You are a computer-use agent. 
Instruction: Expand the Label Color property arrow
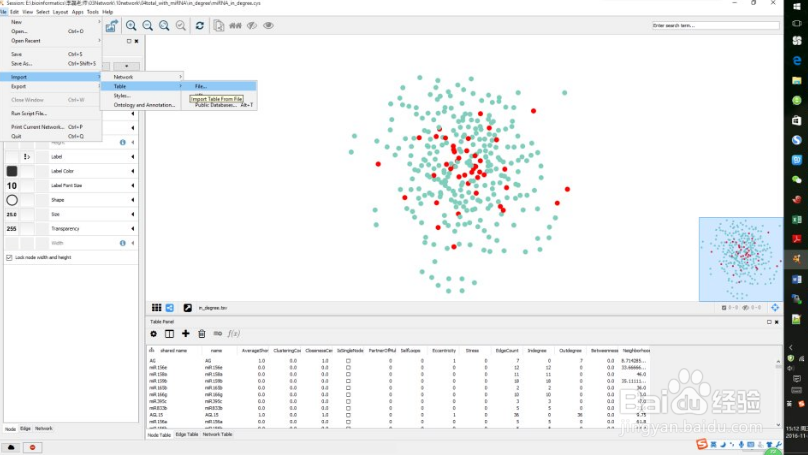click(x=133, y=171)
